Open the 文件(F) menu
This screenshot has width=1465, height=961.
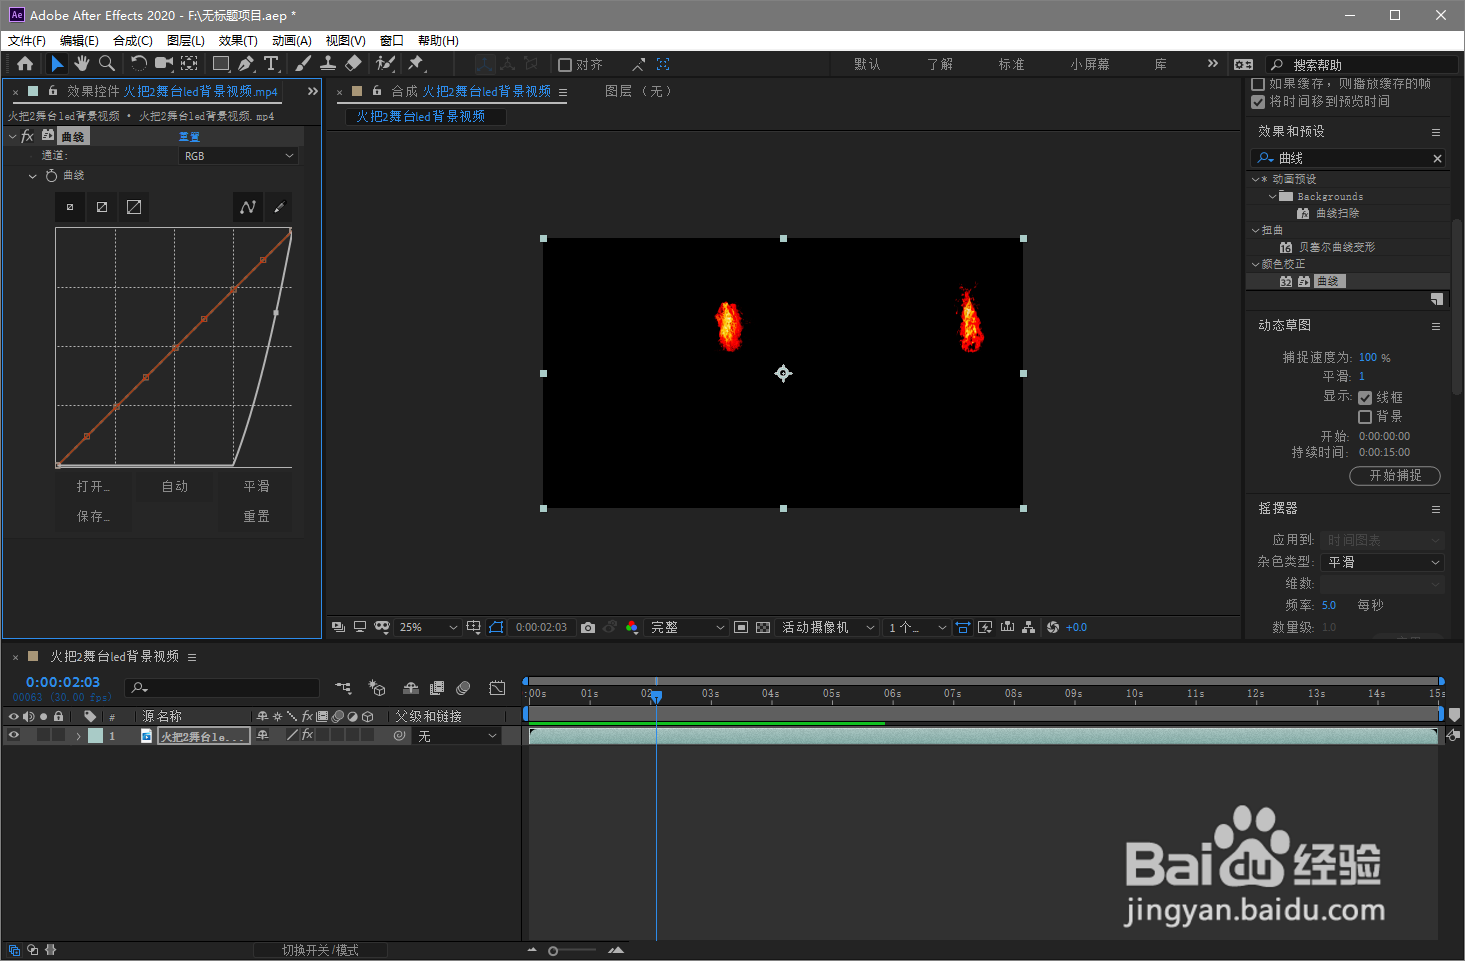click(x=27, y=41)
